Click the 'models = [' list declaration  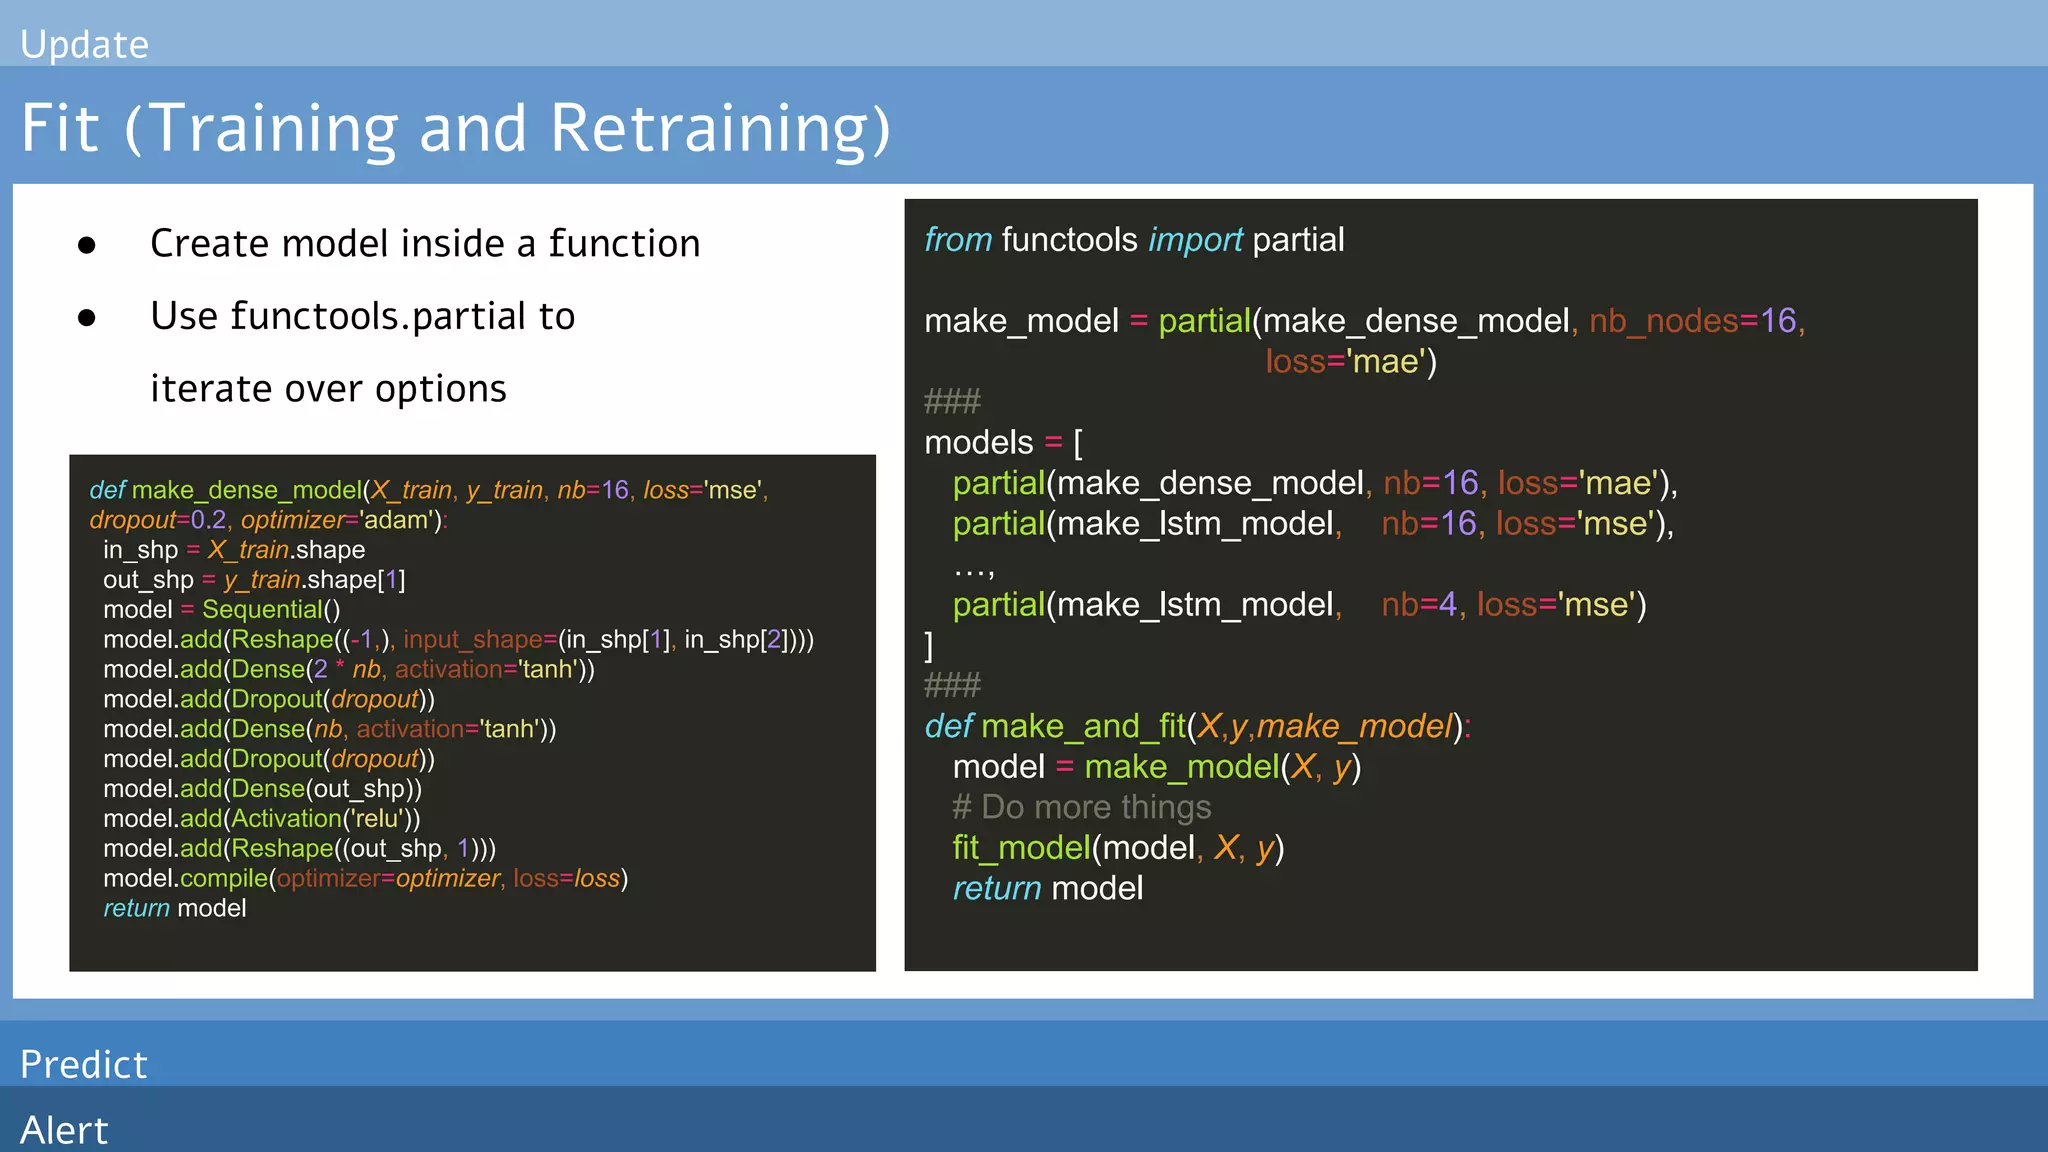tap(1003, 442)
